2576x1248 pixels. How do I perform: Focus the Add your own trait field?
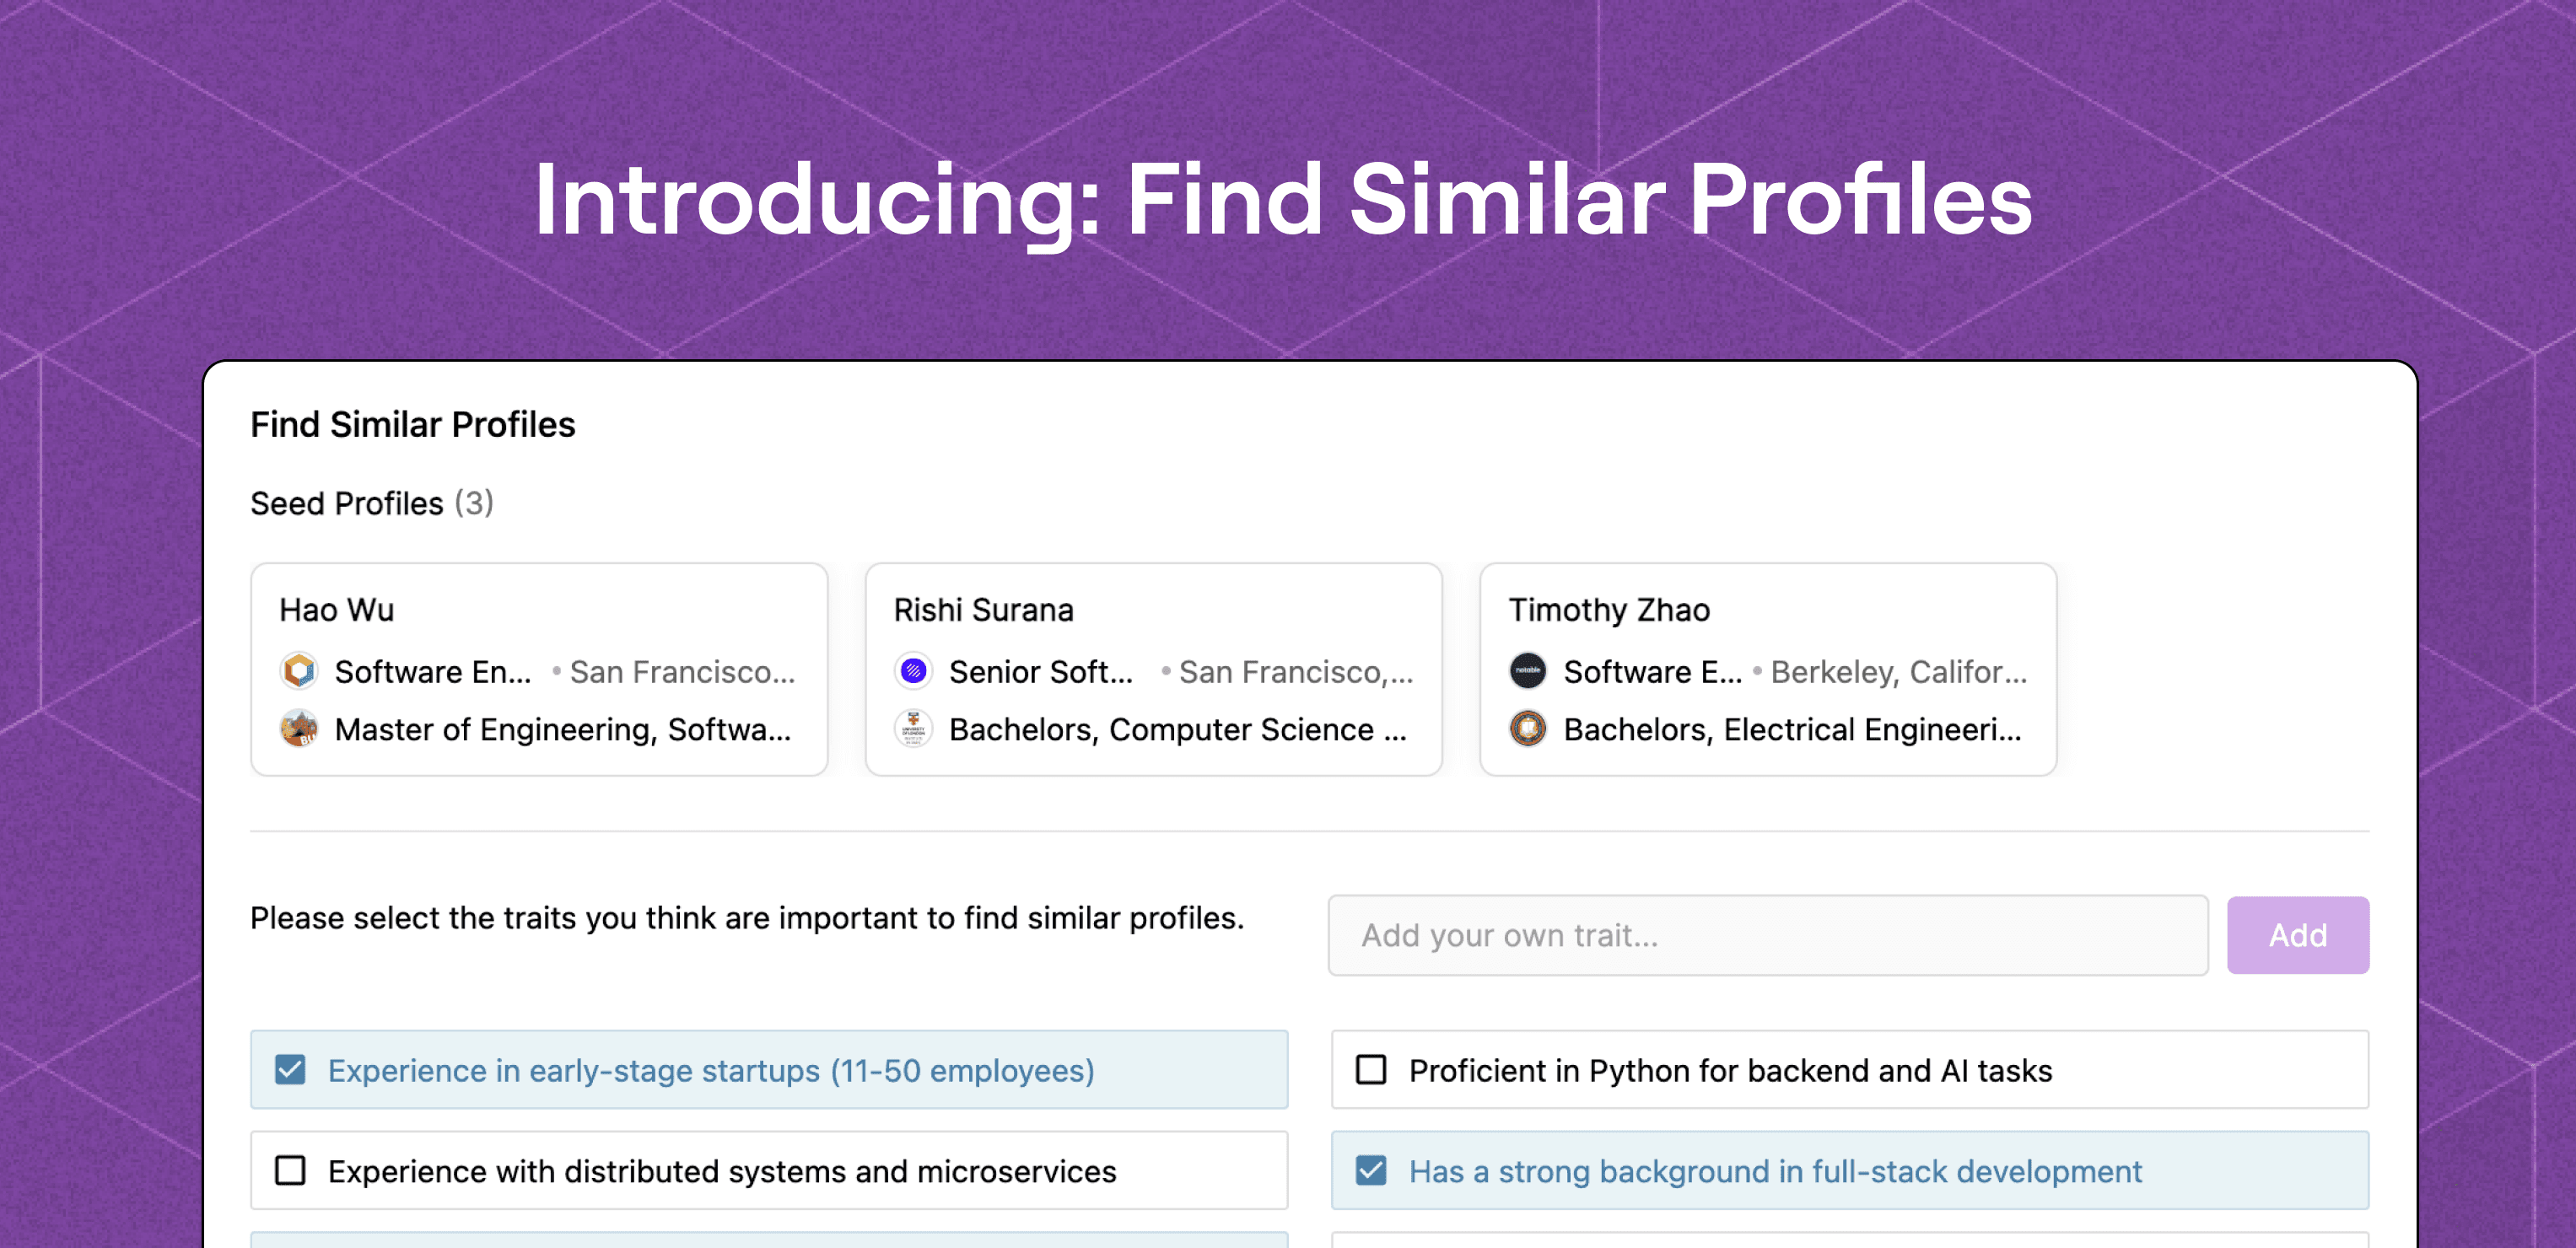click(x=1768, y=935)
